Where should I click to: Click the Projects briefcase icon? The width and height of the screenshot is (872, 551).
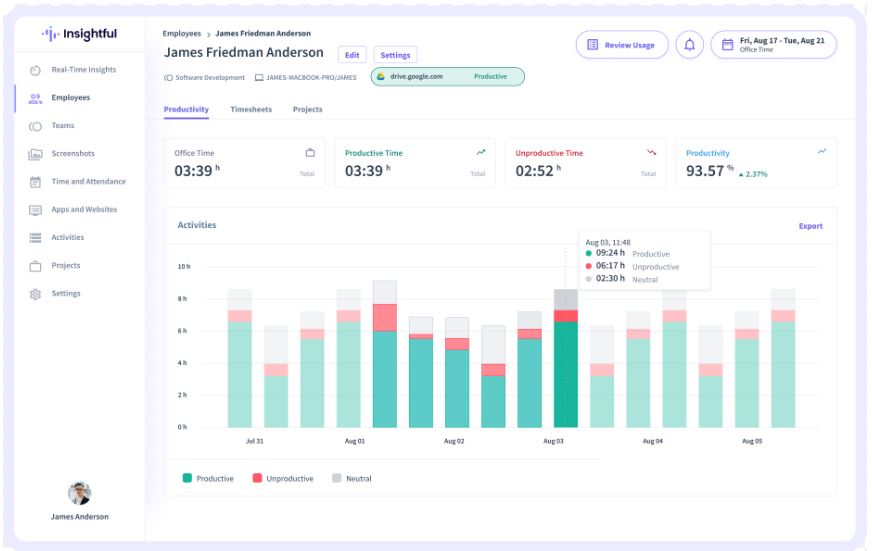pos(35,266)
